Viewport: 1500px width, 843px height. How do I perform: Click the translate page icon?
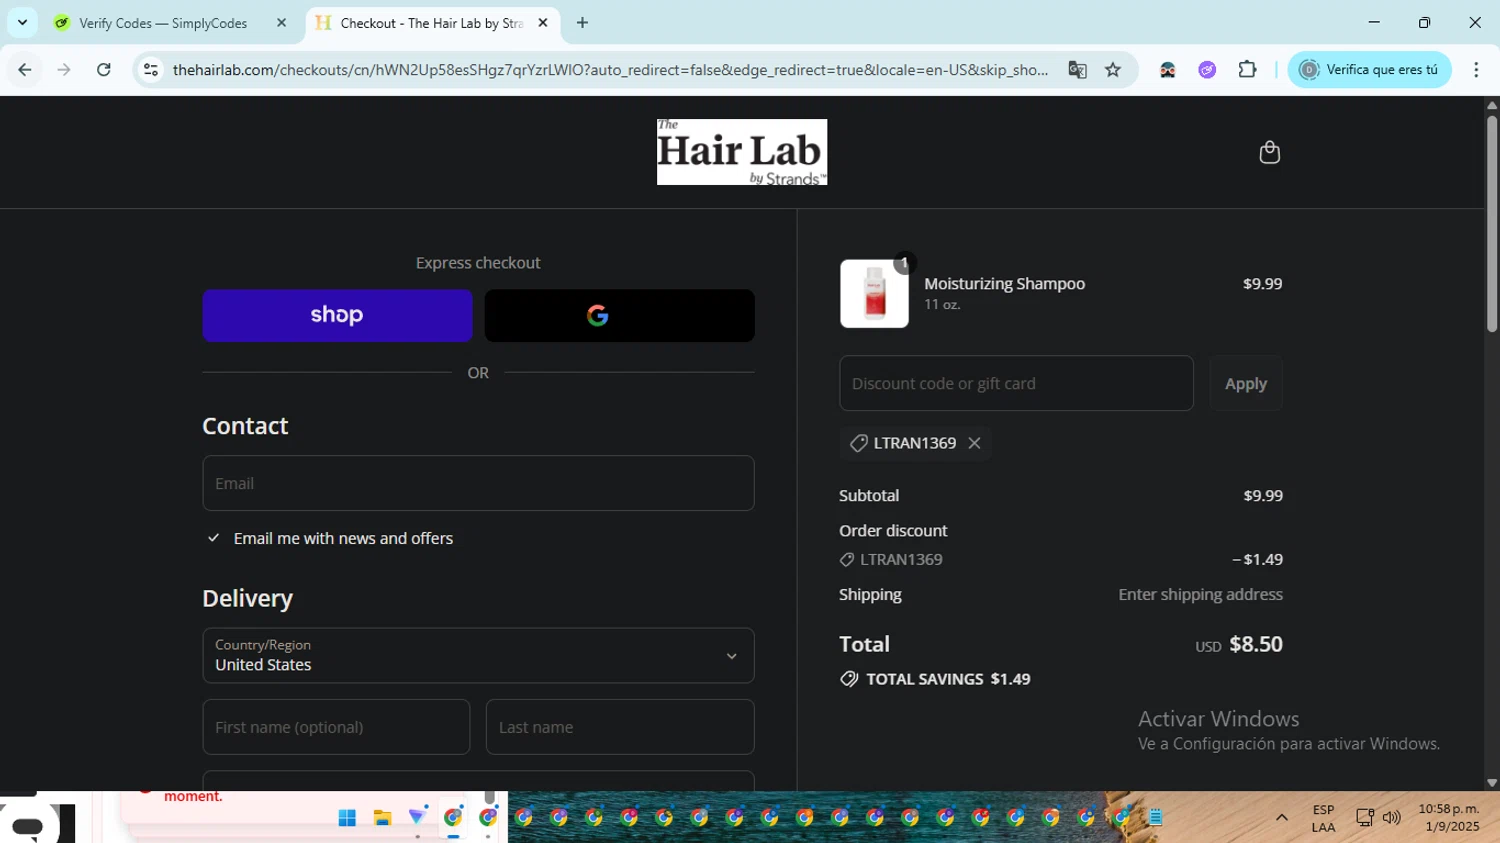1077,70
